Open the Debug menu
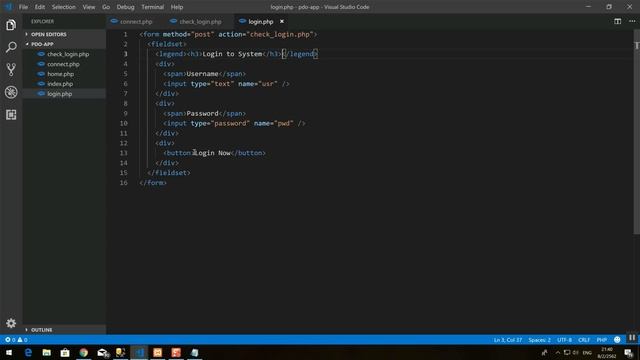The width and height of the screenshot is (640, 360). (125, 7)
